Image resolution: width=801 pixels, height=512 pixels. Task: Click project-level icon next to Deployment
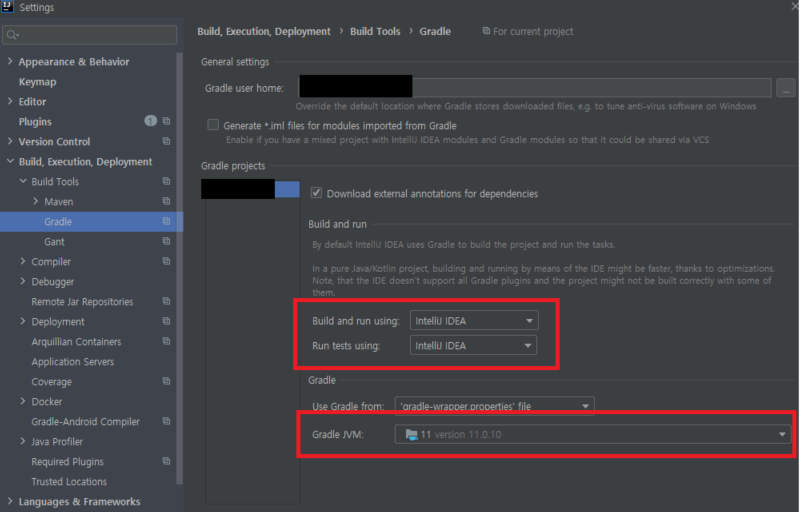click(x=167, y=321)
